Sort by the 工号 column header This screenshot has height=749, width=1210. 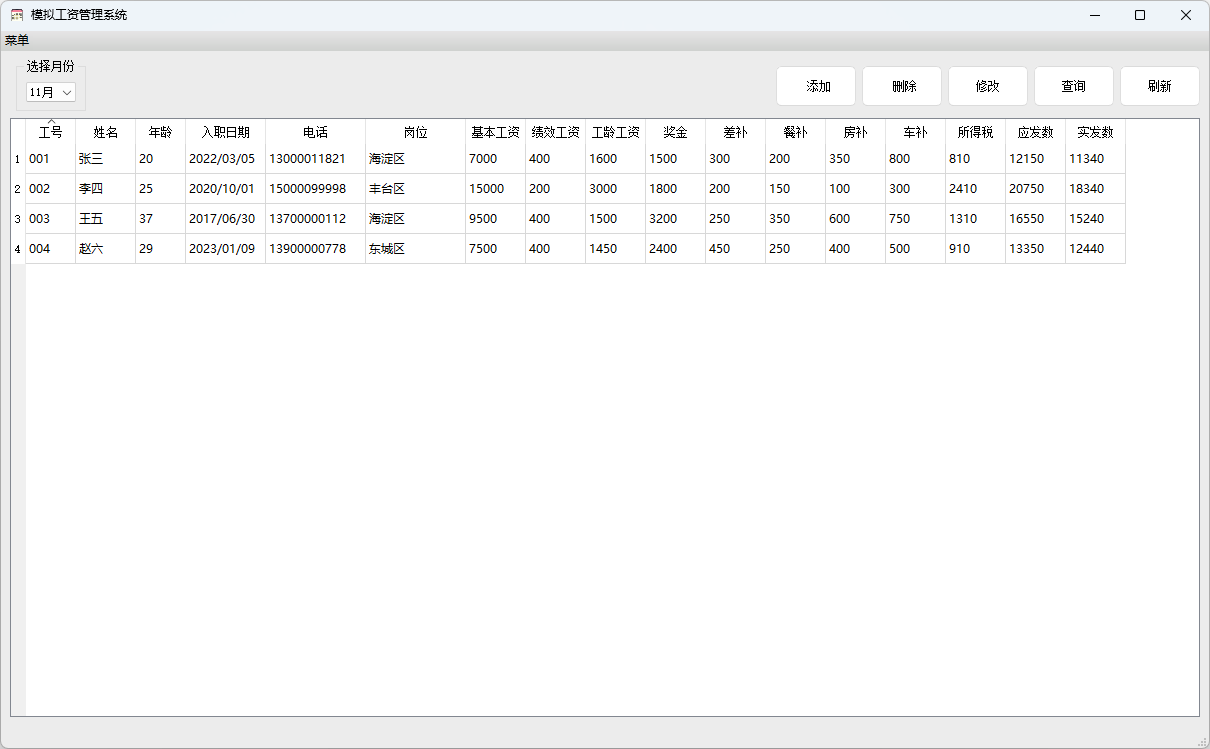[x=51, y=132]
